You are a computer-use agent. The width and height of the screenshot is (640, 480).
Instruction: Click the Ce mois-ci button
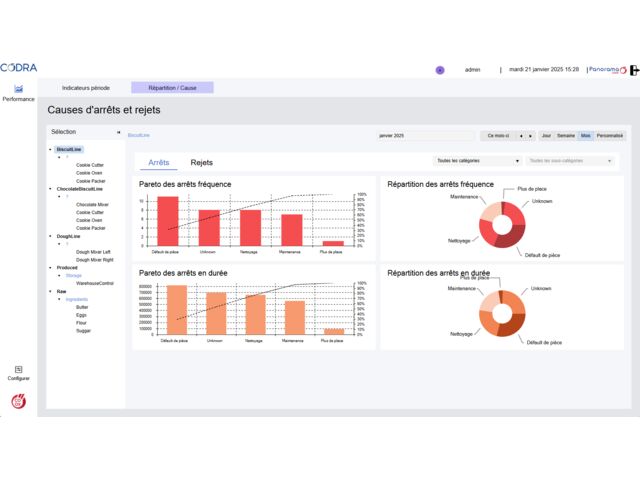point(497,135)
